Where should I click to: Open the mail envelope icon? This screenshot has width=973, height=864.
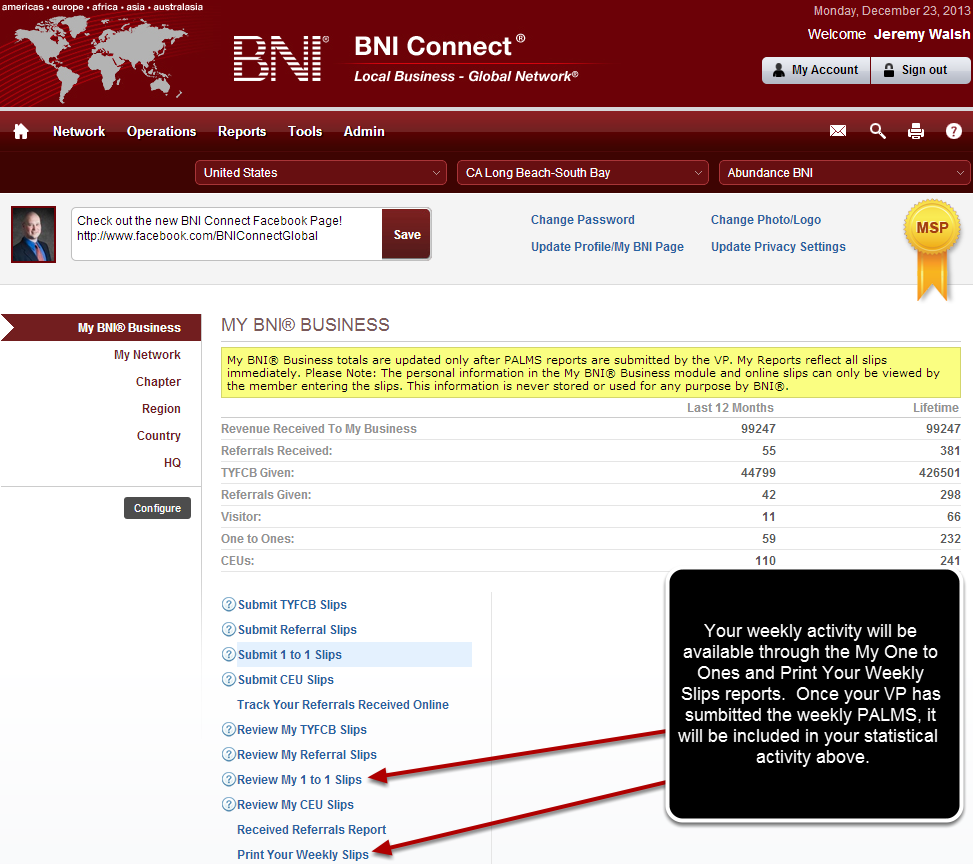click(838, 131)
